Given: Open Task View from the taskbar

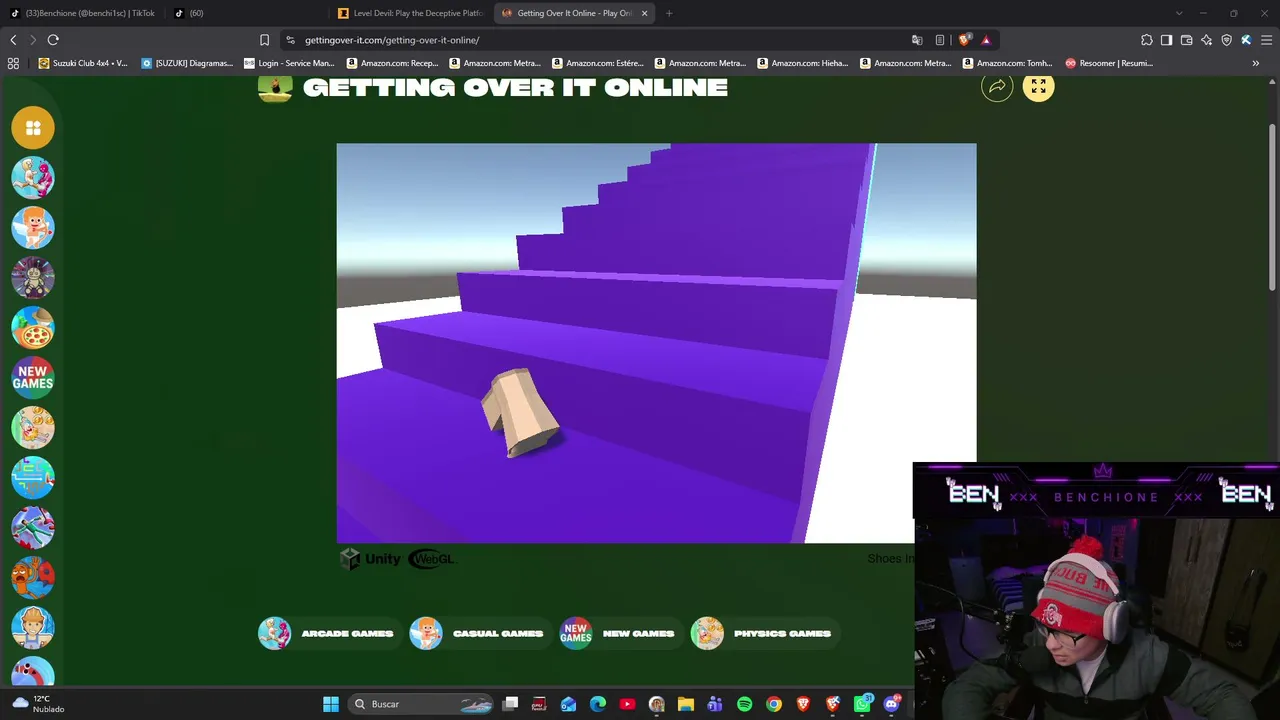Looking at the screenshot, I should tap(510, 704).
